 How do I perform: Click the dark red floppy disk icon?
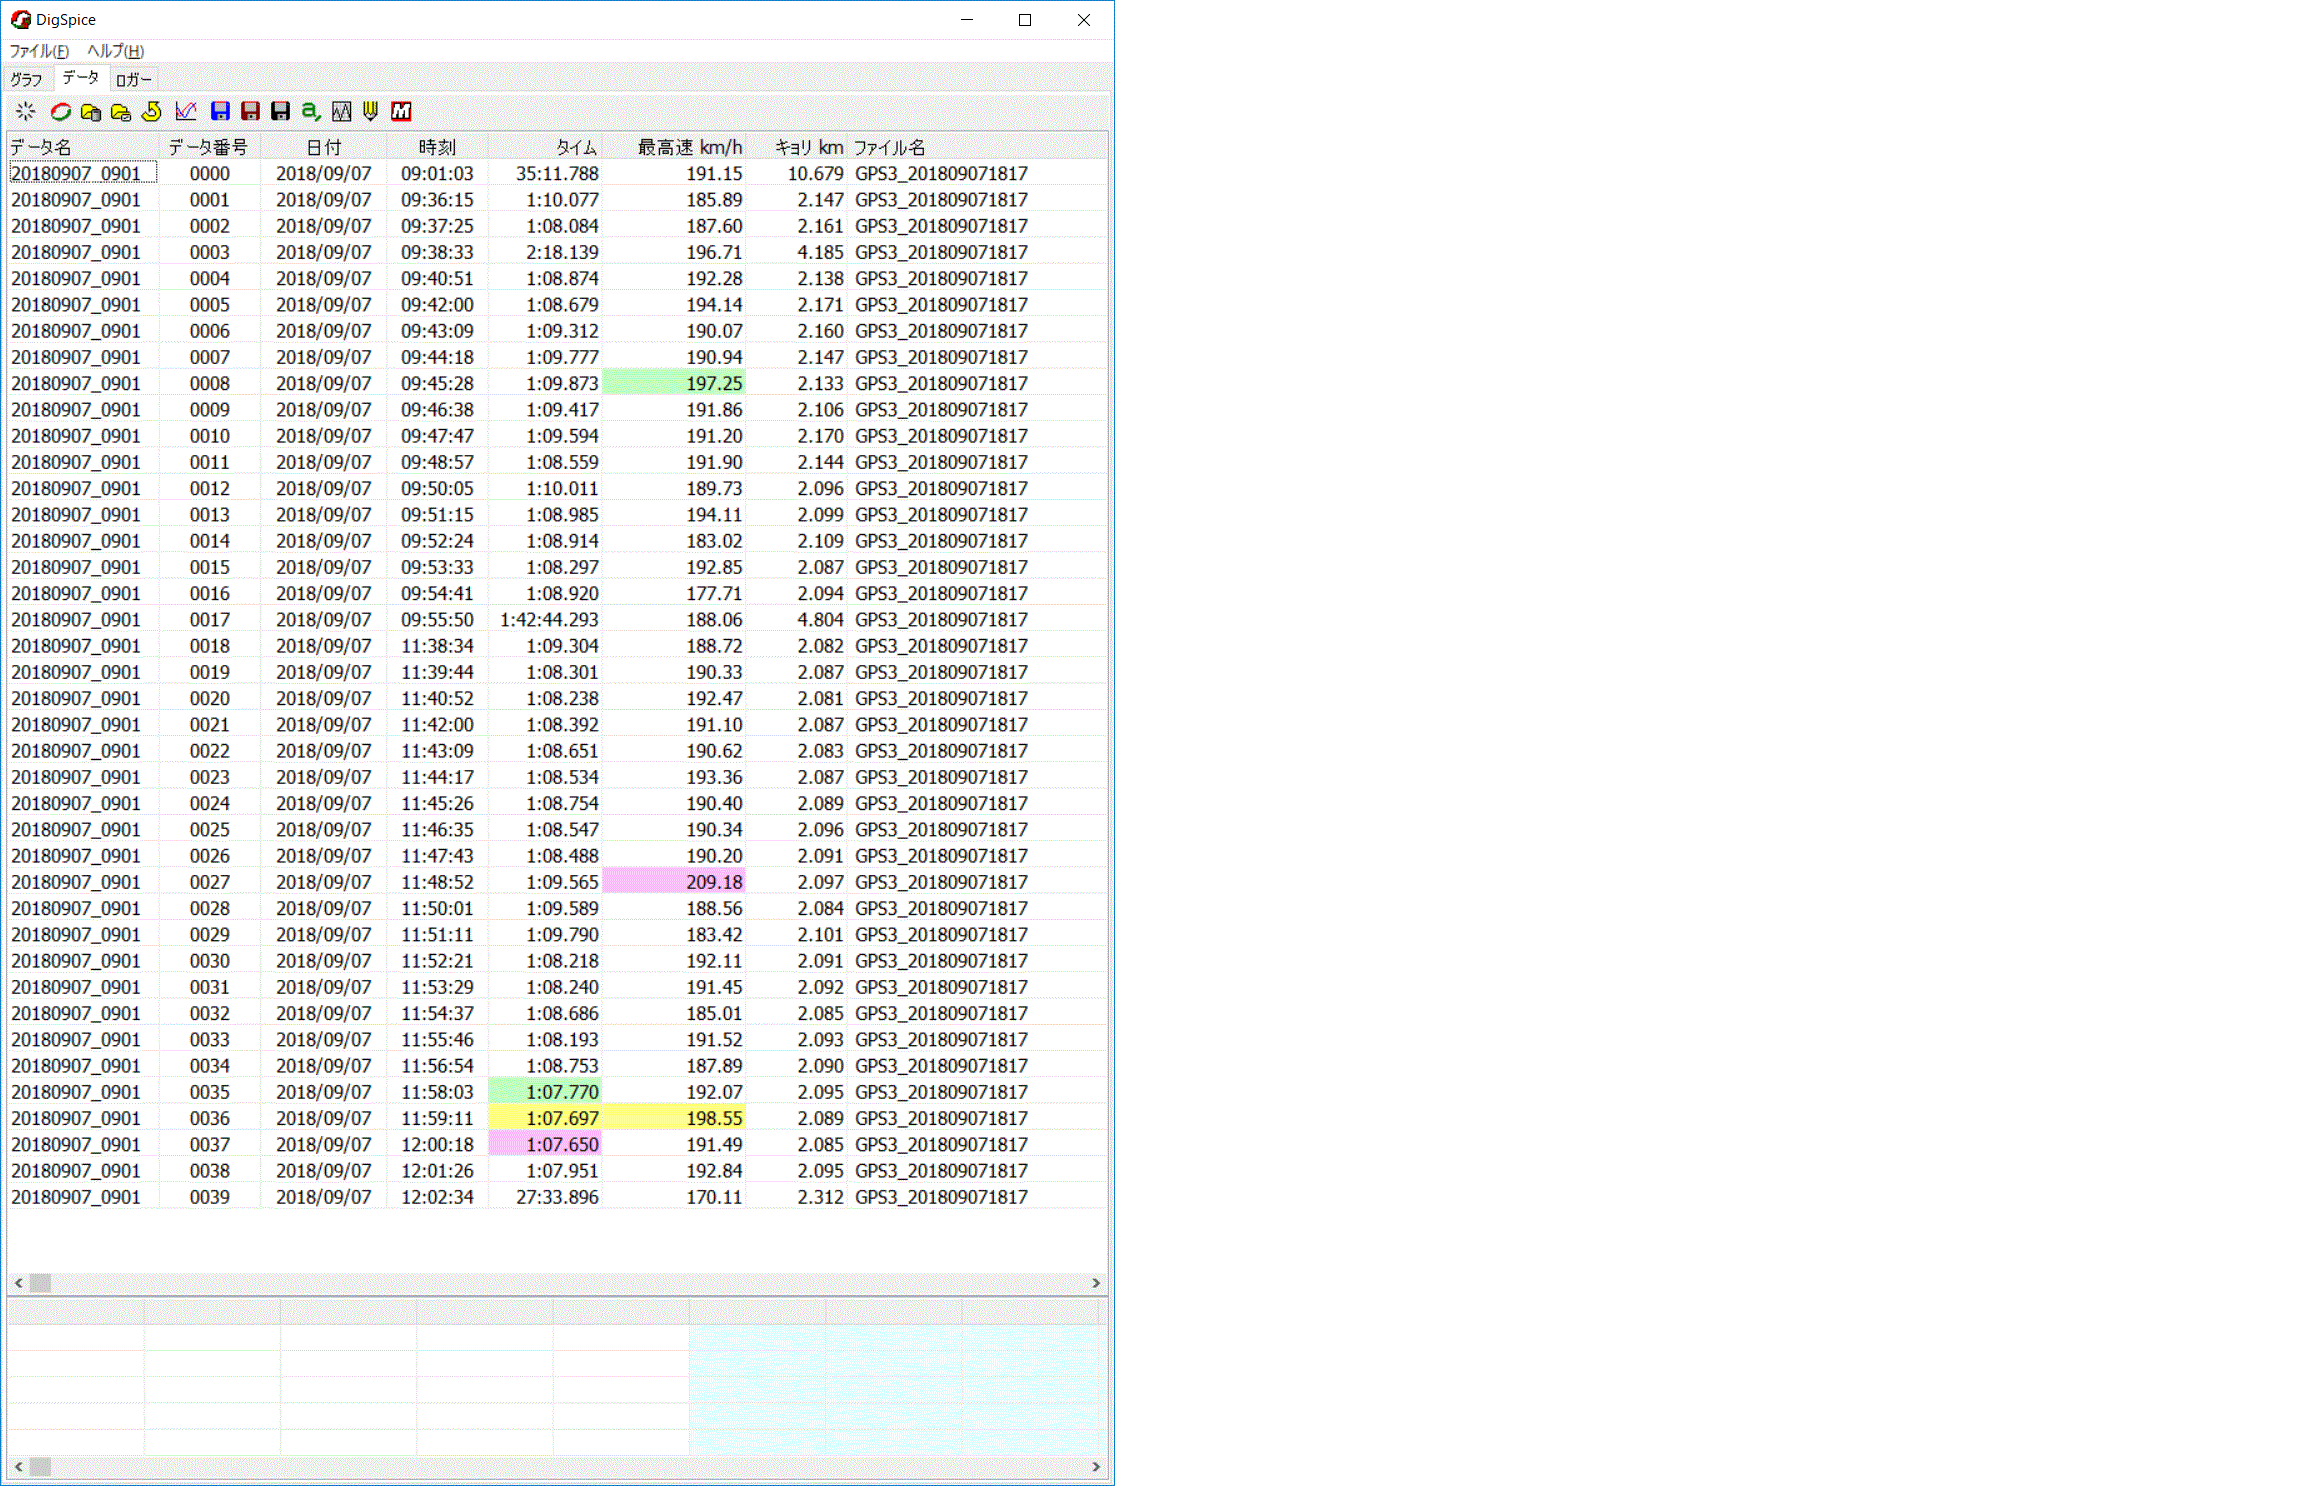251,111
